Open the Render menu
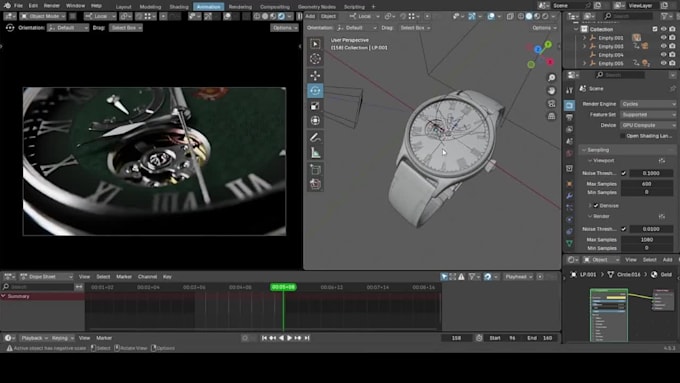 pos(52,6)
